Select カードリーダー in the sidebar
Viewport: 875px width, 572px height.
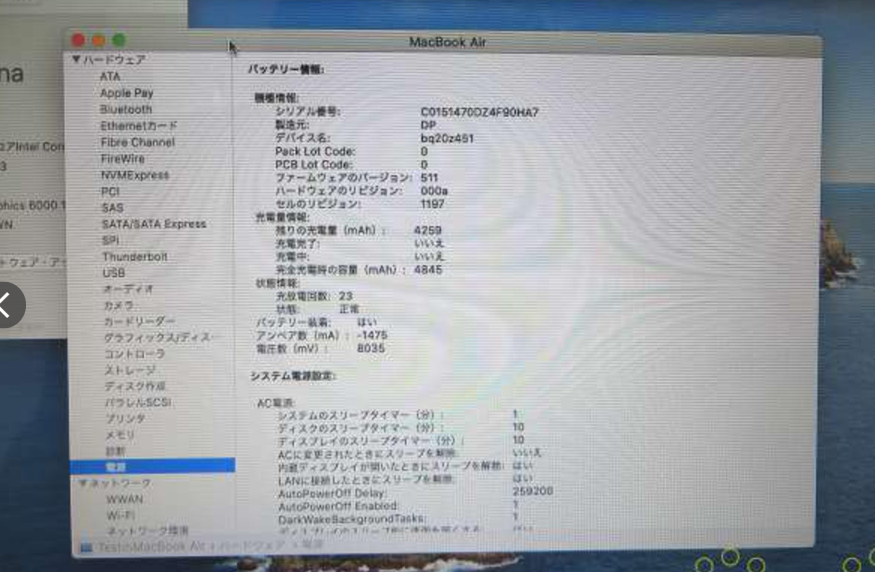[x=140, y=321]
